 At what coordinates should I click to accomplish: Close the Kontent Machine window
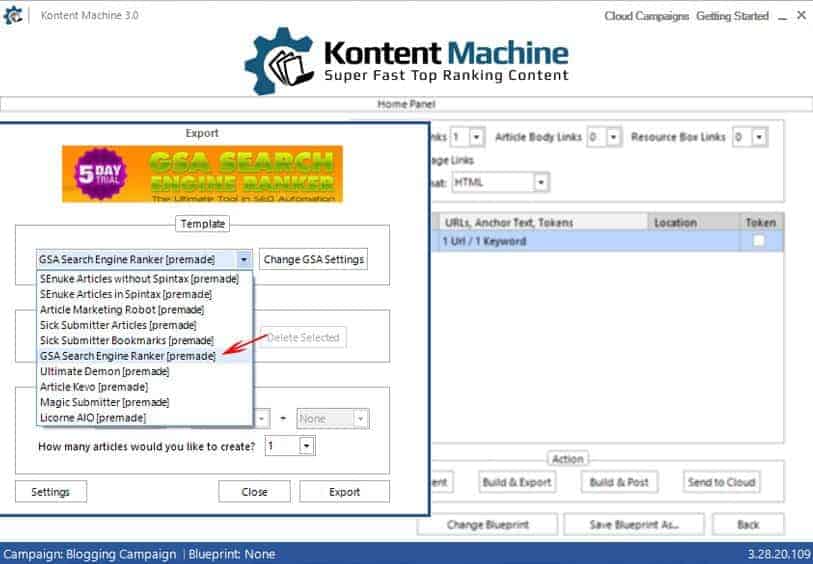(801, 16)
